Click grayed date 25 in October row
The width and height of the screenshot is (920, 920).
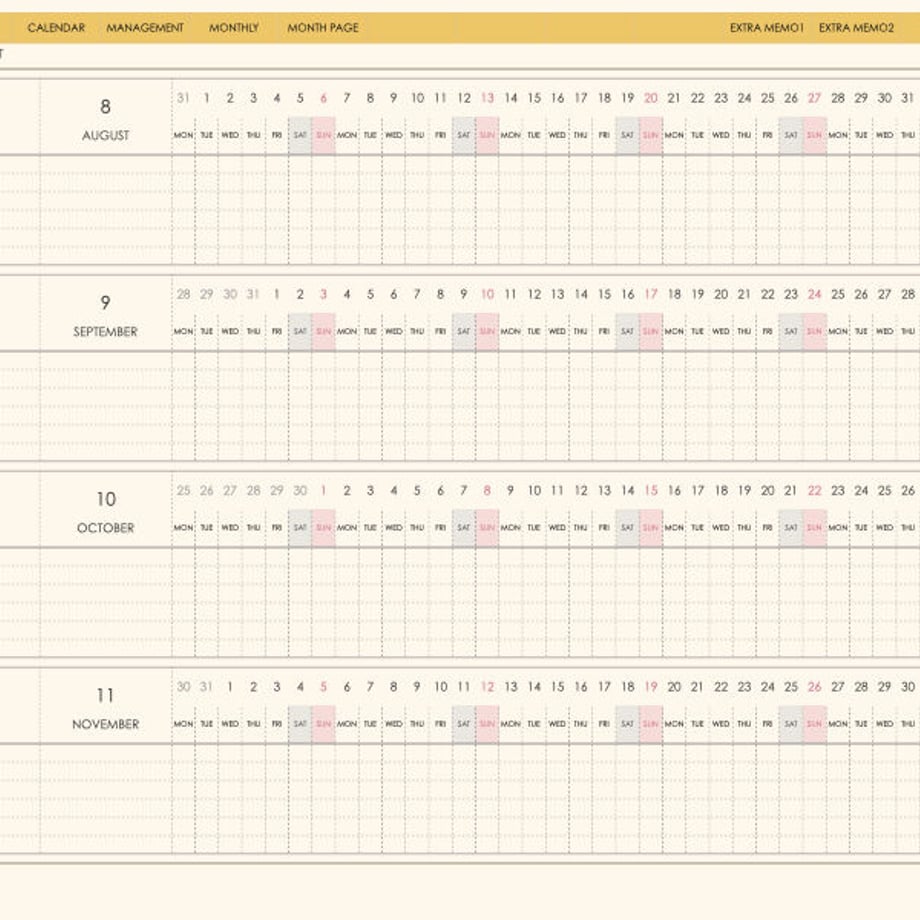(184, 491)
